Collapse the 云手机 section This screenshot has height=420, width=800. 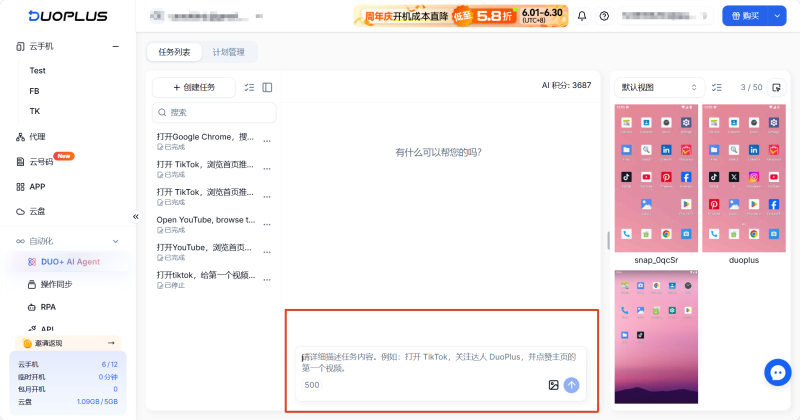tap(116, 46)
